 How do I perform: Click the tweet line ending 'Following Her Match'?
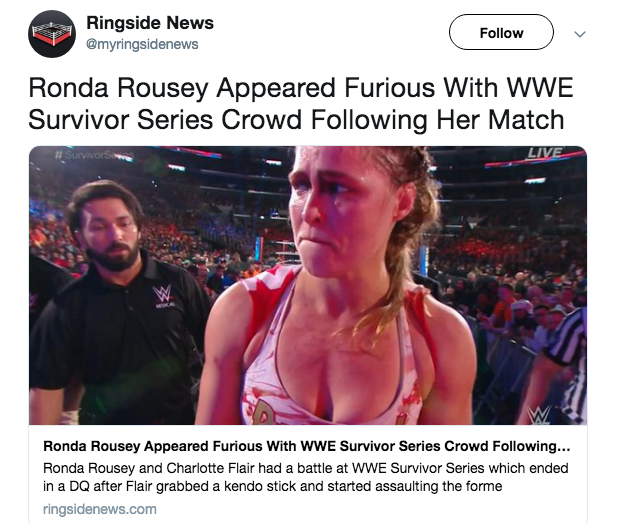pyautogui.click(x=296, y=120)
